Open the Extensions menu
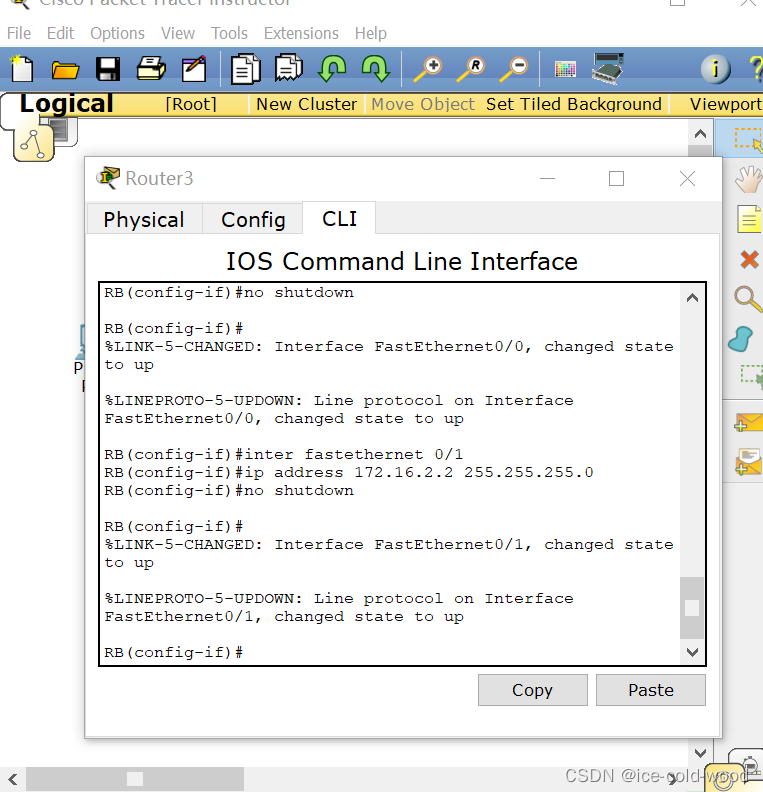This screenshot has height=792, width=763. tap(301, 33)
